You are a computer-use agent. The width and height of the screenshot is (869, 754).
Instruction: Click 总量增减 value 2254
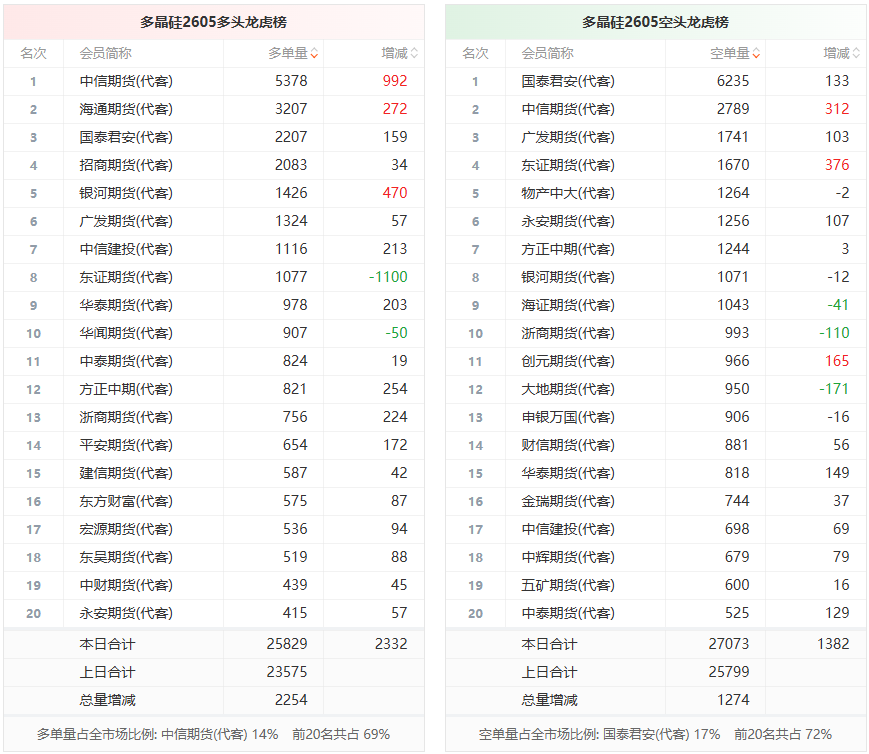(x=291, y=700)
